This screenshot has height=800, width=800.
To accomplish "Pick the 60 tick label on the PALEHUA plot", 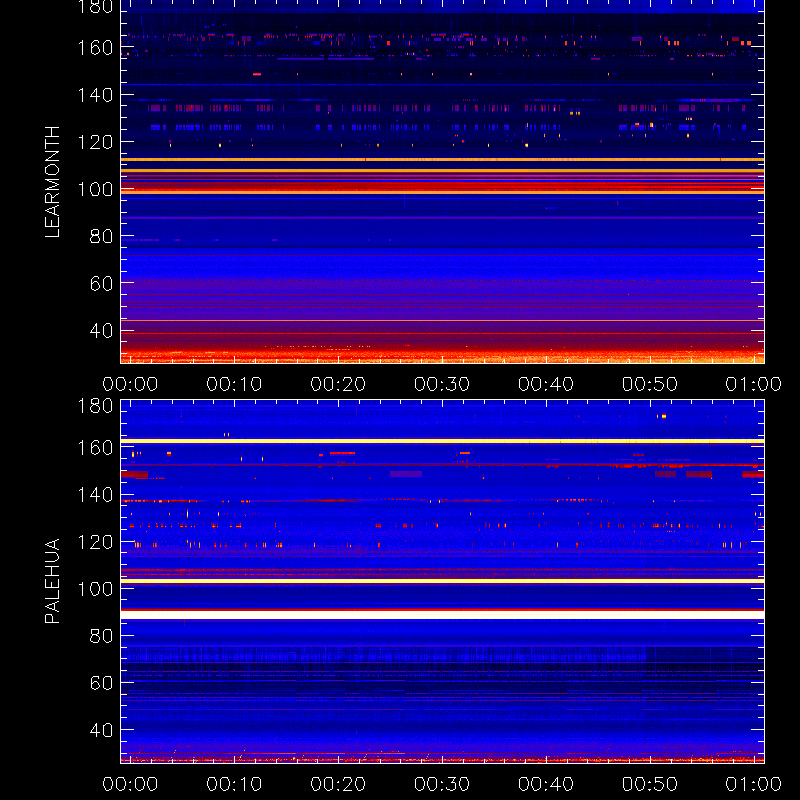I will pyautogui.click(x=101, y=683).
